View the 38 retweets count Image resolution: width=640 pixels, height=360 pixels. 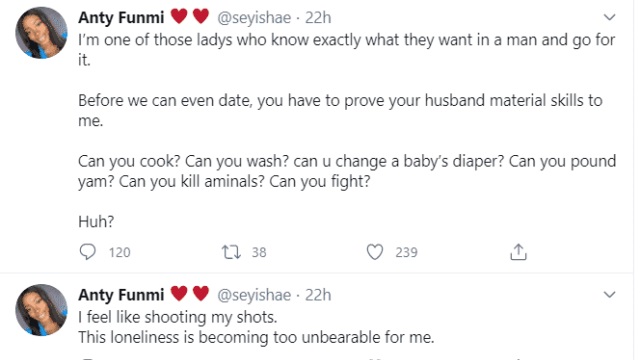[x=259, y=252]
